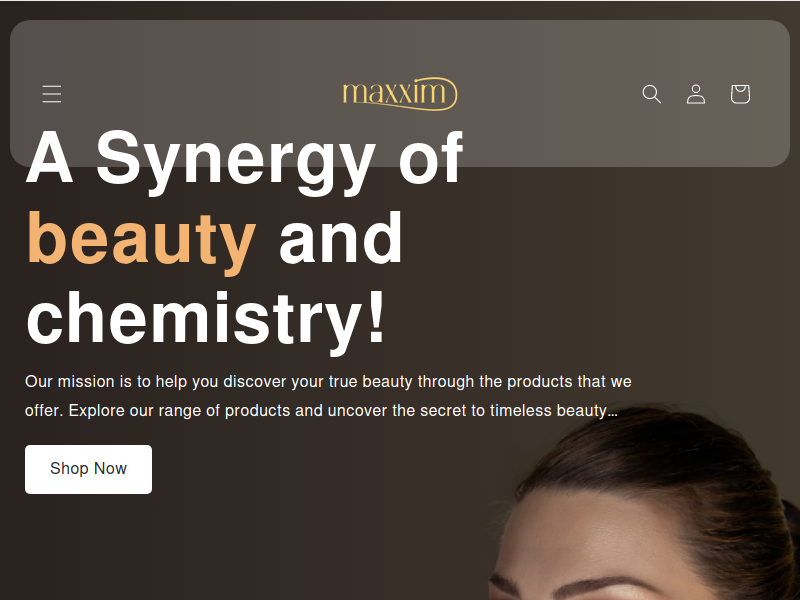Open the account profile icon

(696, 94)
